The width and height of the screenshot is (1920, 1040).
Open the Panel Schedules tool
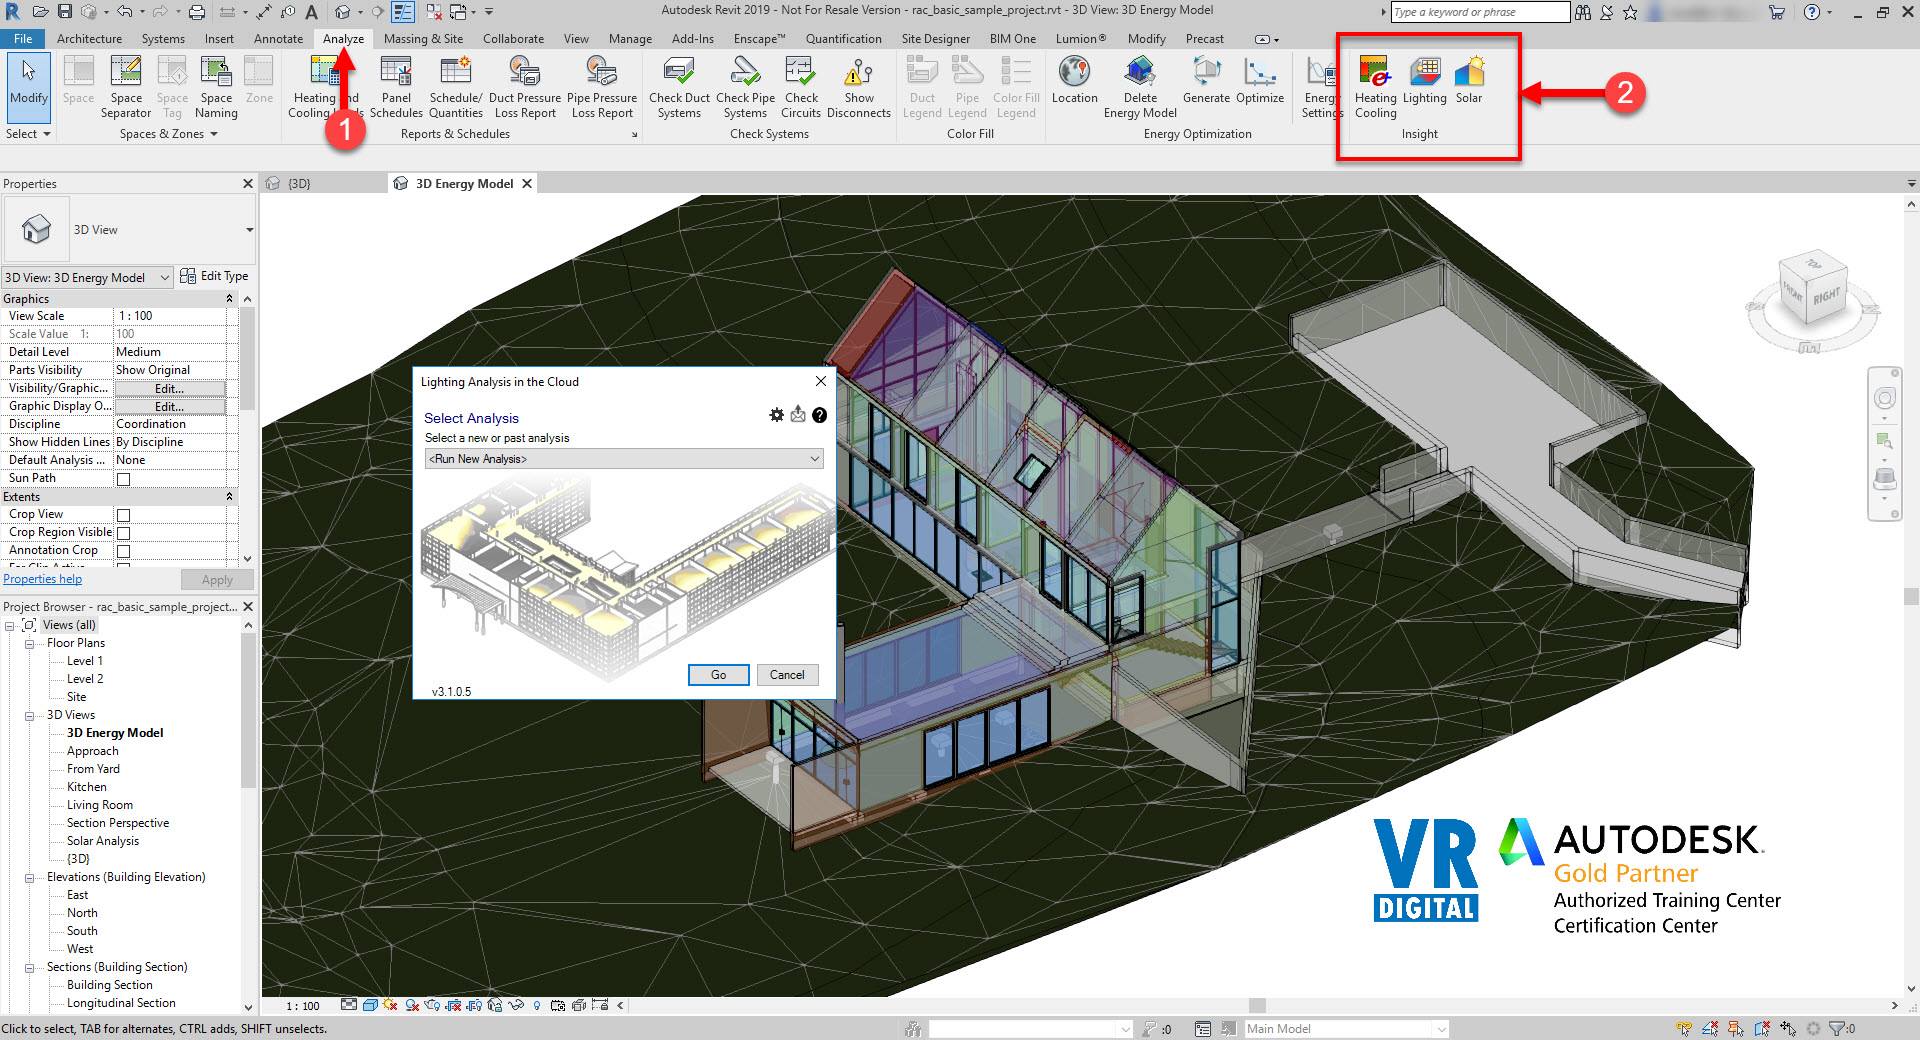pyautogui.click(x=396, y=88)
